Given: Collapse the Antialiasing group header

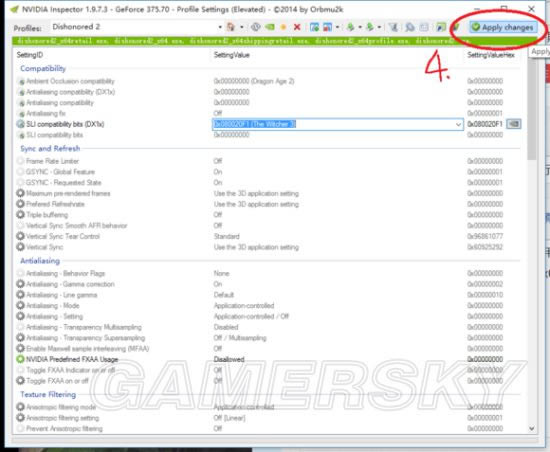Looking at the screenshot, I should point(40,261).
